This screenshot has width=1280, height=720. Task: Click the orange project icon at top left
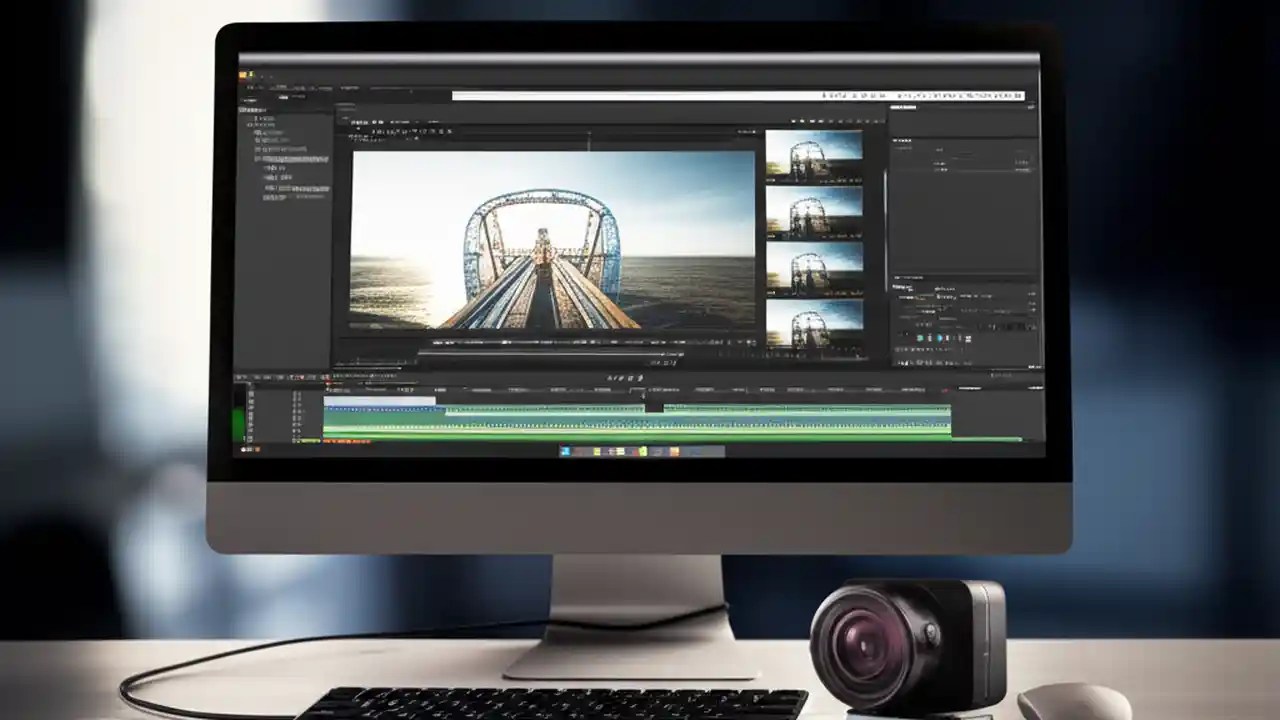tap(244, 75)
